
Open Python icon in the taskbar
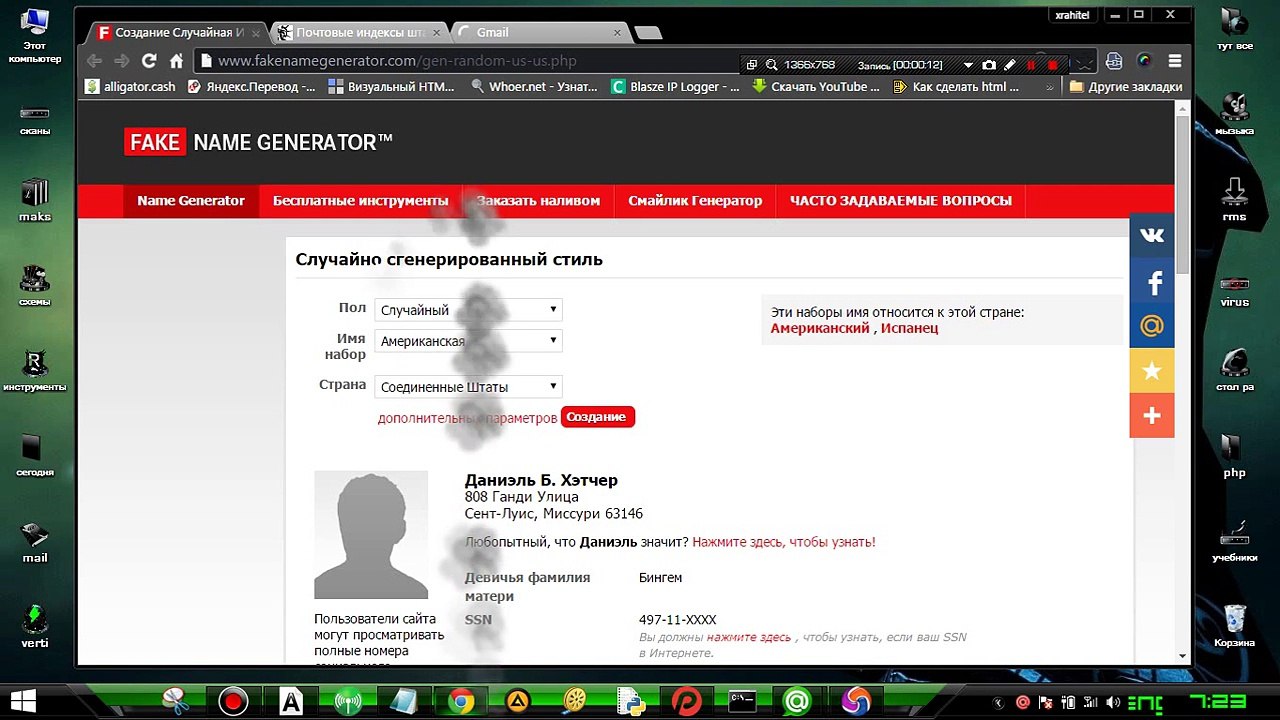(x=631, y=702)
